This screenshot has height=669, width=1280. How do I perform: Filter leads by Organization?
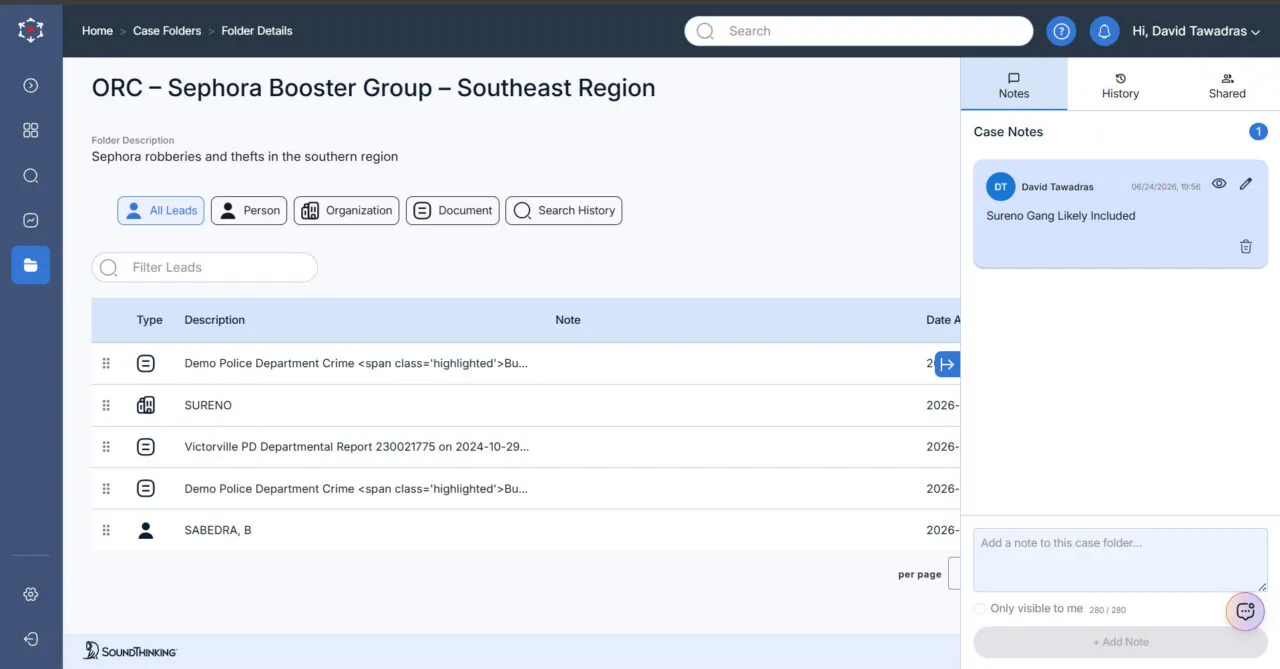346,211
